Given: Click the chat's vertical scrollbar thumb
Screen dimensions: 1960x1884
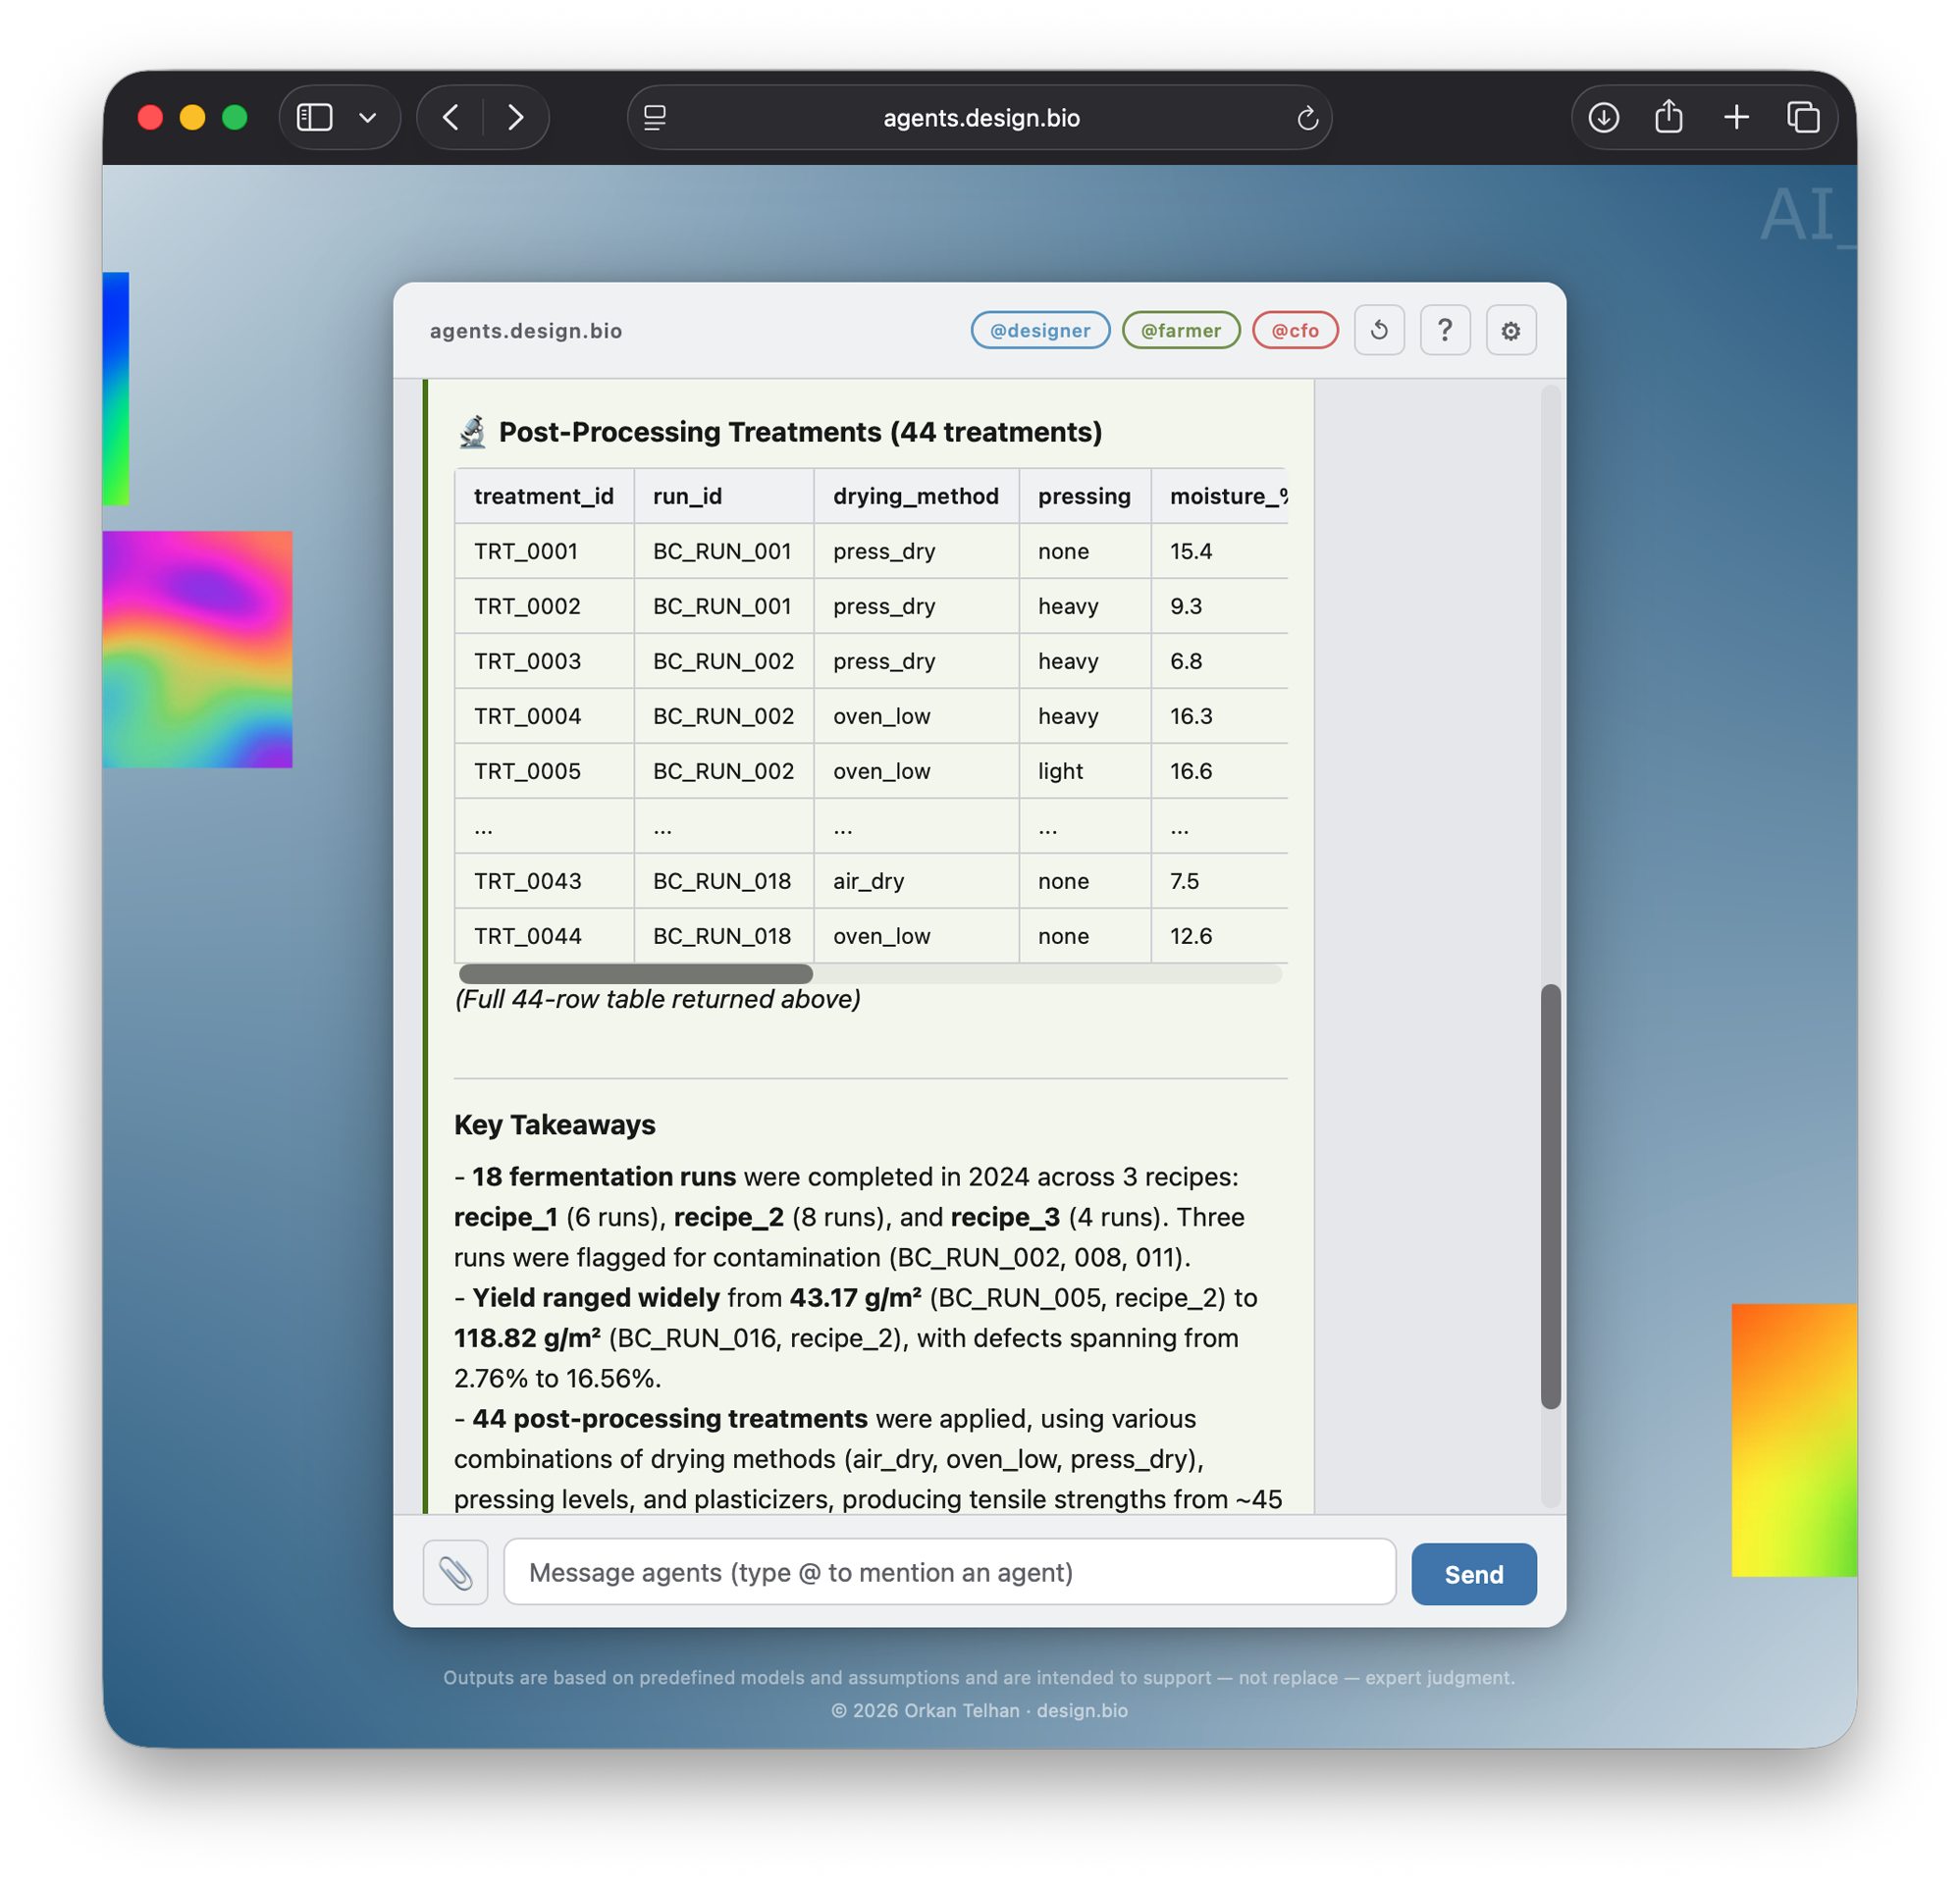Looking at the screenshot, I should click(x=1551, y=1196).
